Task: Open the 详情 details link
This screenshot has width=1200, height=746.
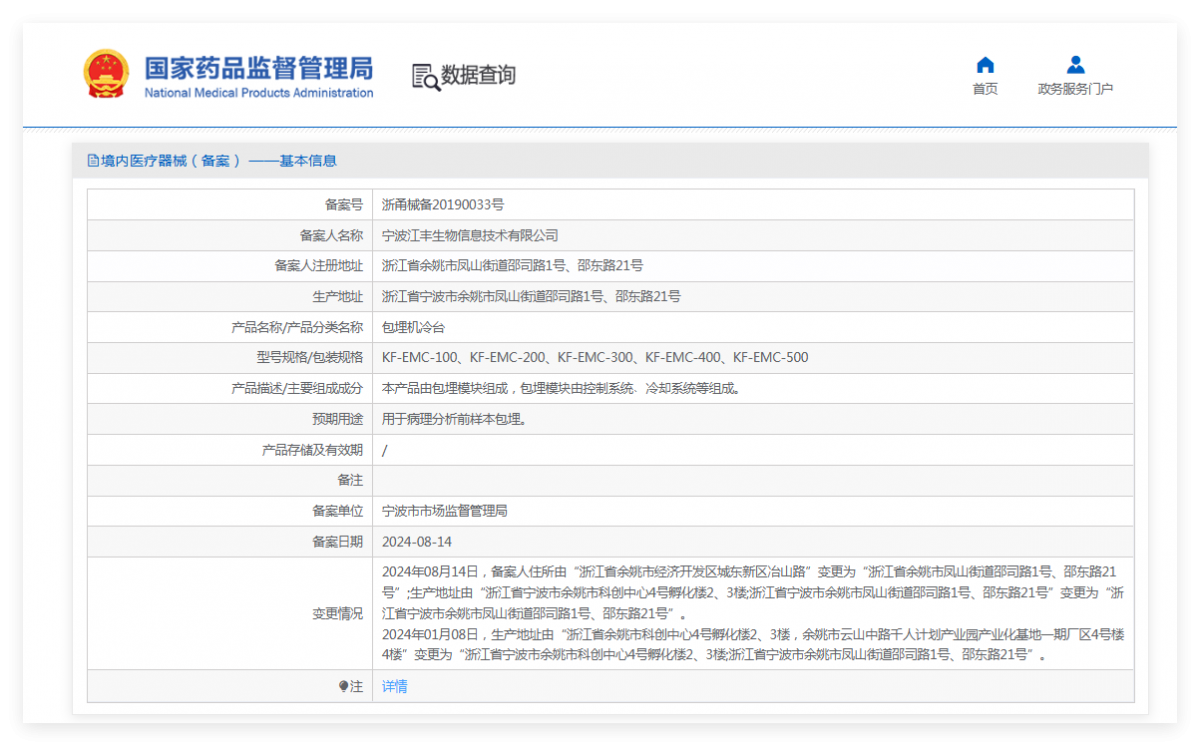Action: click(394, 687)
